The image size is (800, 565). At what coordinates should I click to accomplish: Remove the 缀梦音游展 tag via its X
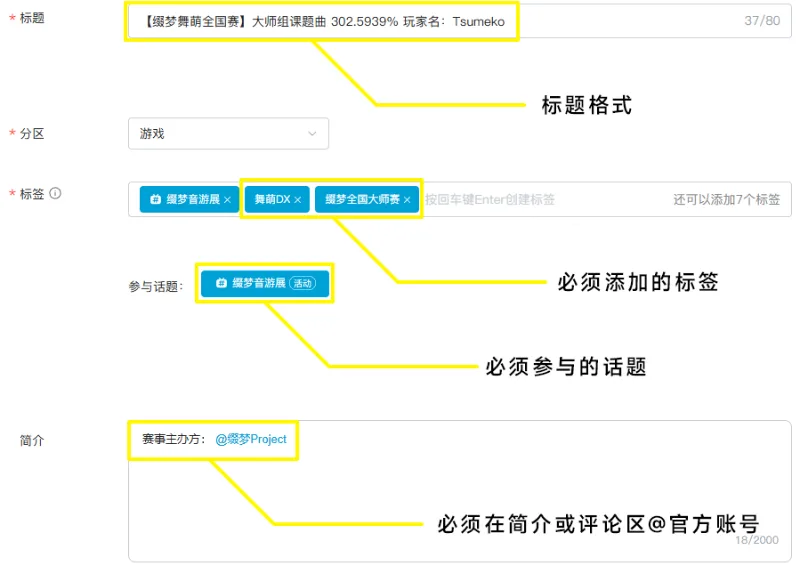(x=228, y=200)
